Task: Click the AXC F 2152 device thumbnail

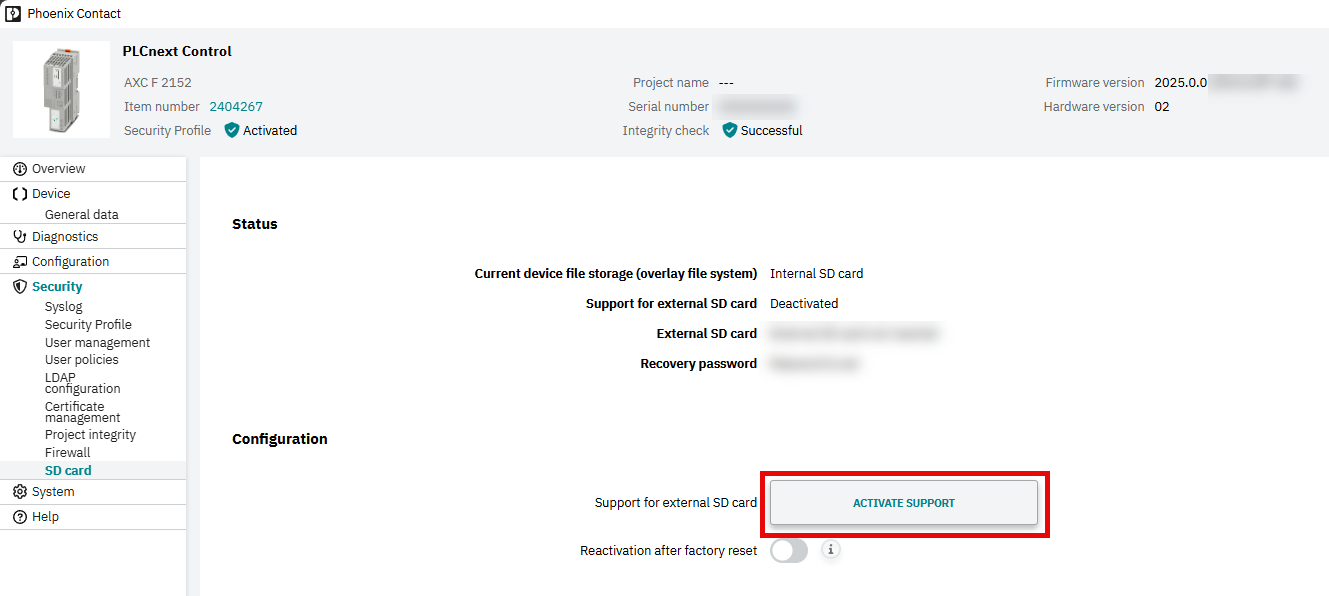Action: tap(61, 89)
